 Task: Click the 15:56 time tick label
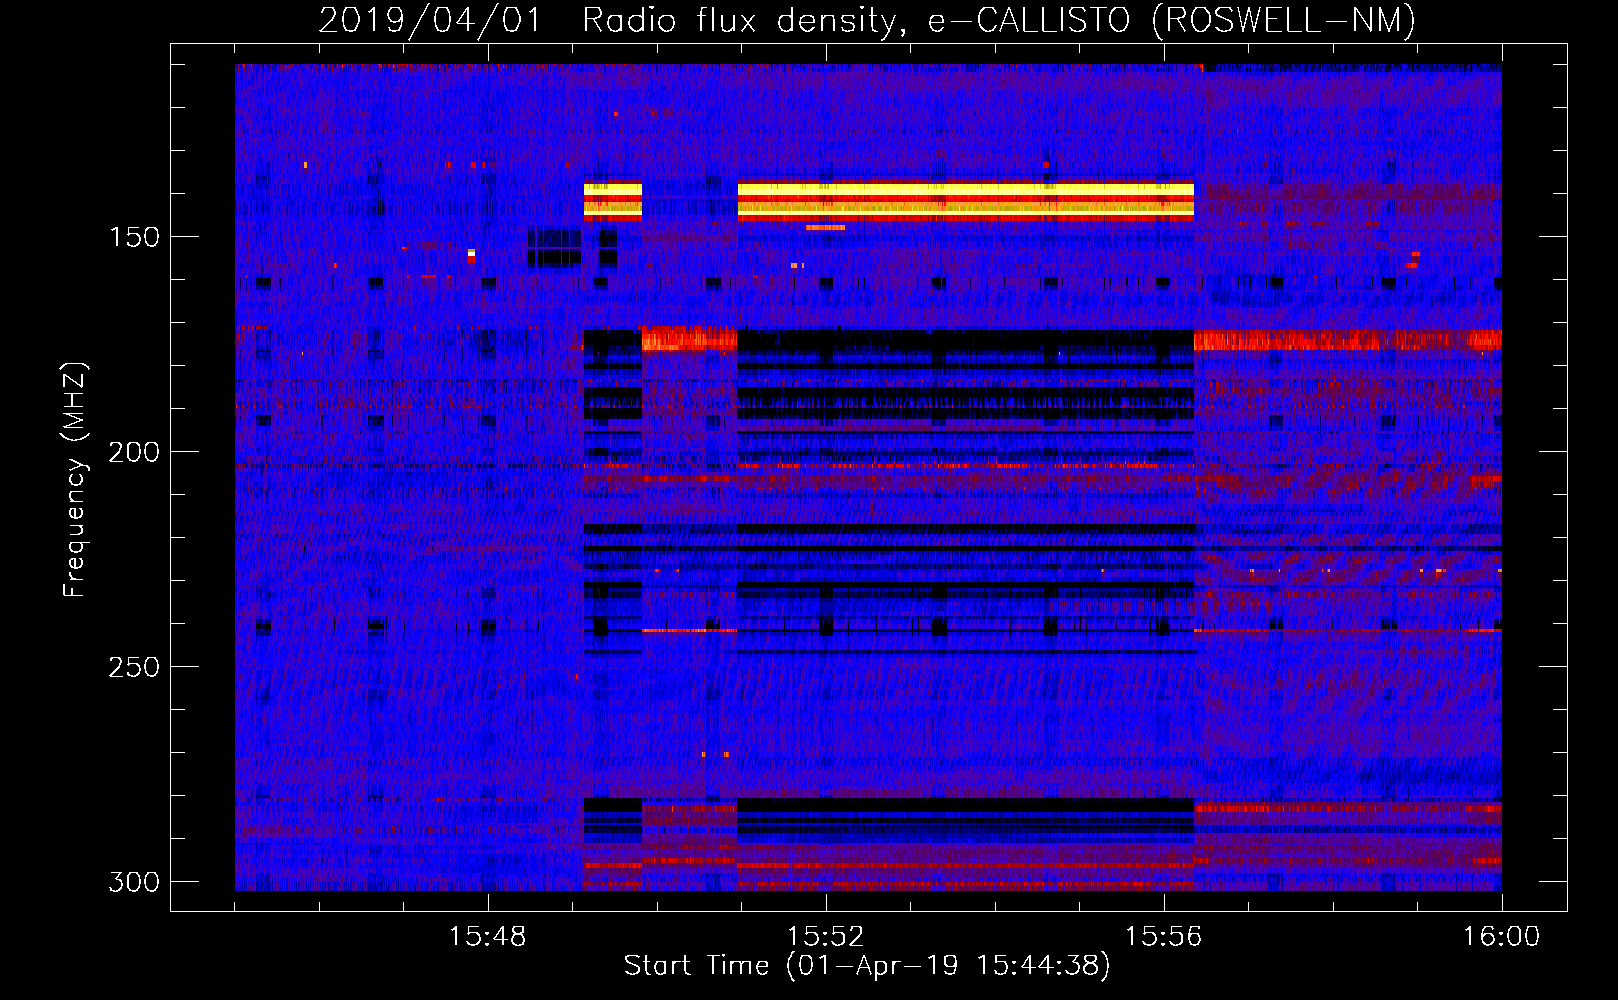[x=1164, y=936]
